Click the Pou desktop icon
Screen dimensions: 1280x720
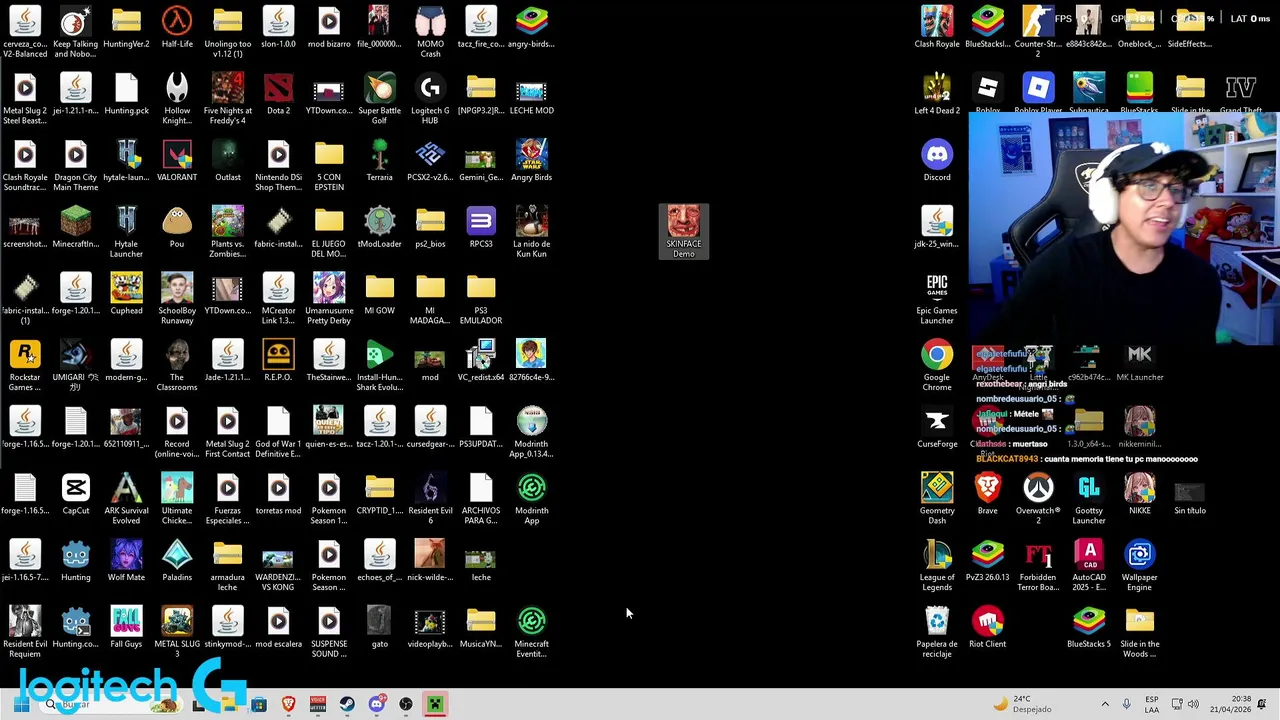177,228
